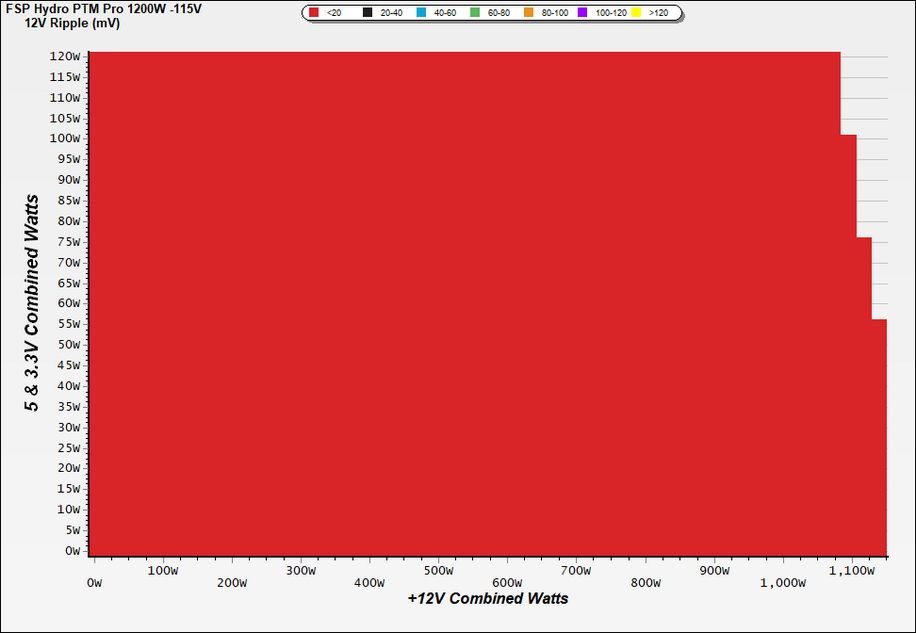Click the '55W' y-axis label
This screenshot has width=916, height=633.
point(68,324)
